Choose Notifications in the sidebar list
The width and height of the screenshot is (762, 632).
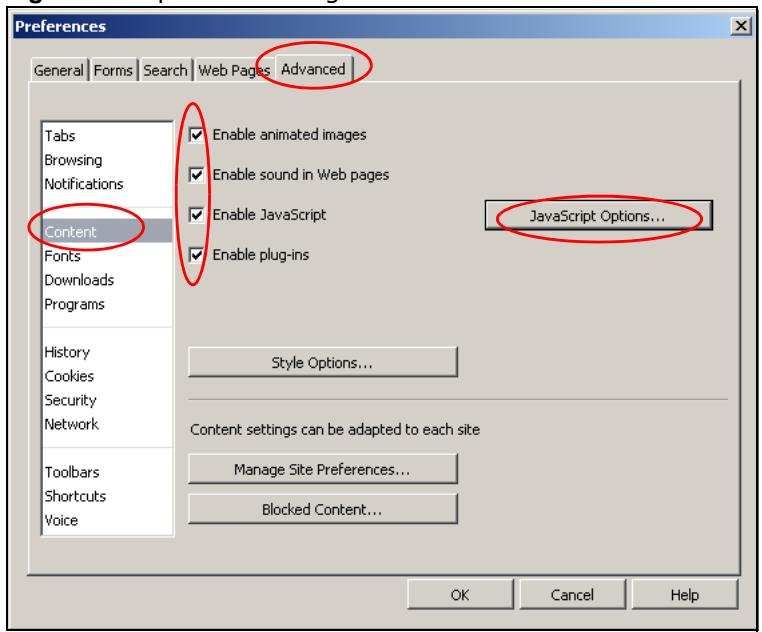click(x=107, y=184)
